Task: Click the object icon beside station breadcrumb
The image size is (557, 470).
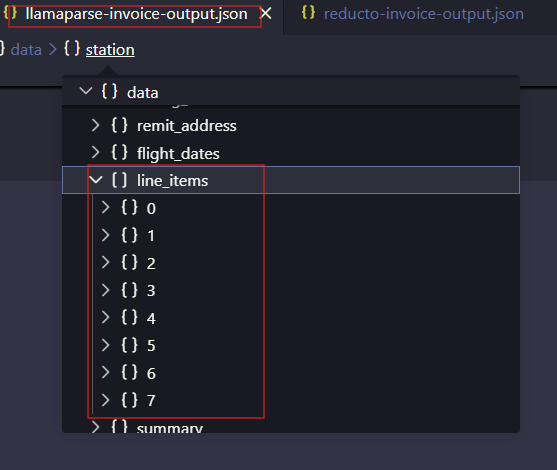Action: (72, 49)
